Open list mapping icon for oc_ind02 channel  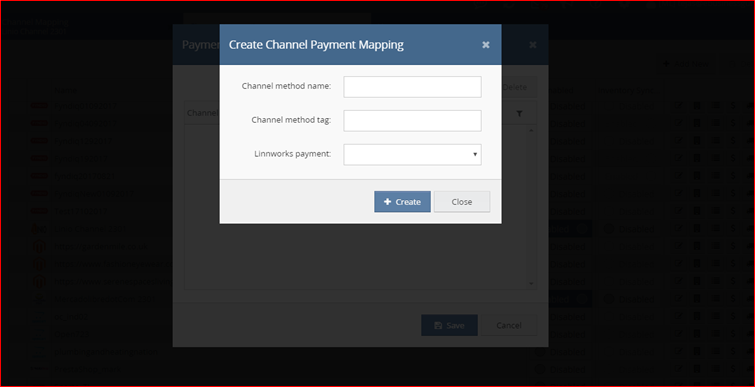[716, 317]
